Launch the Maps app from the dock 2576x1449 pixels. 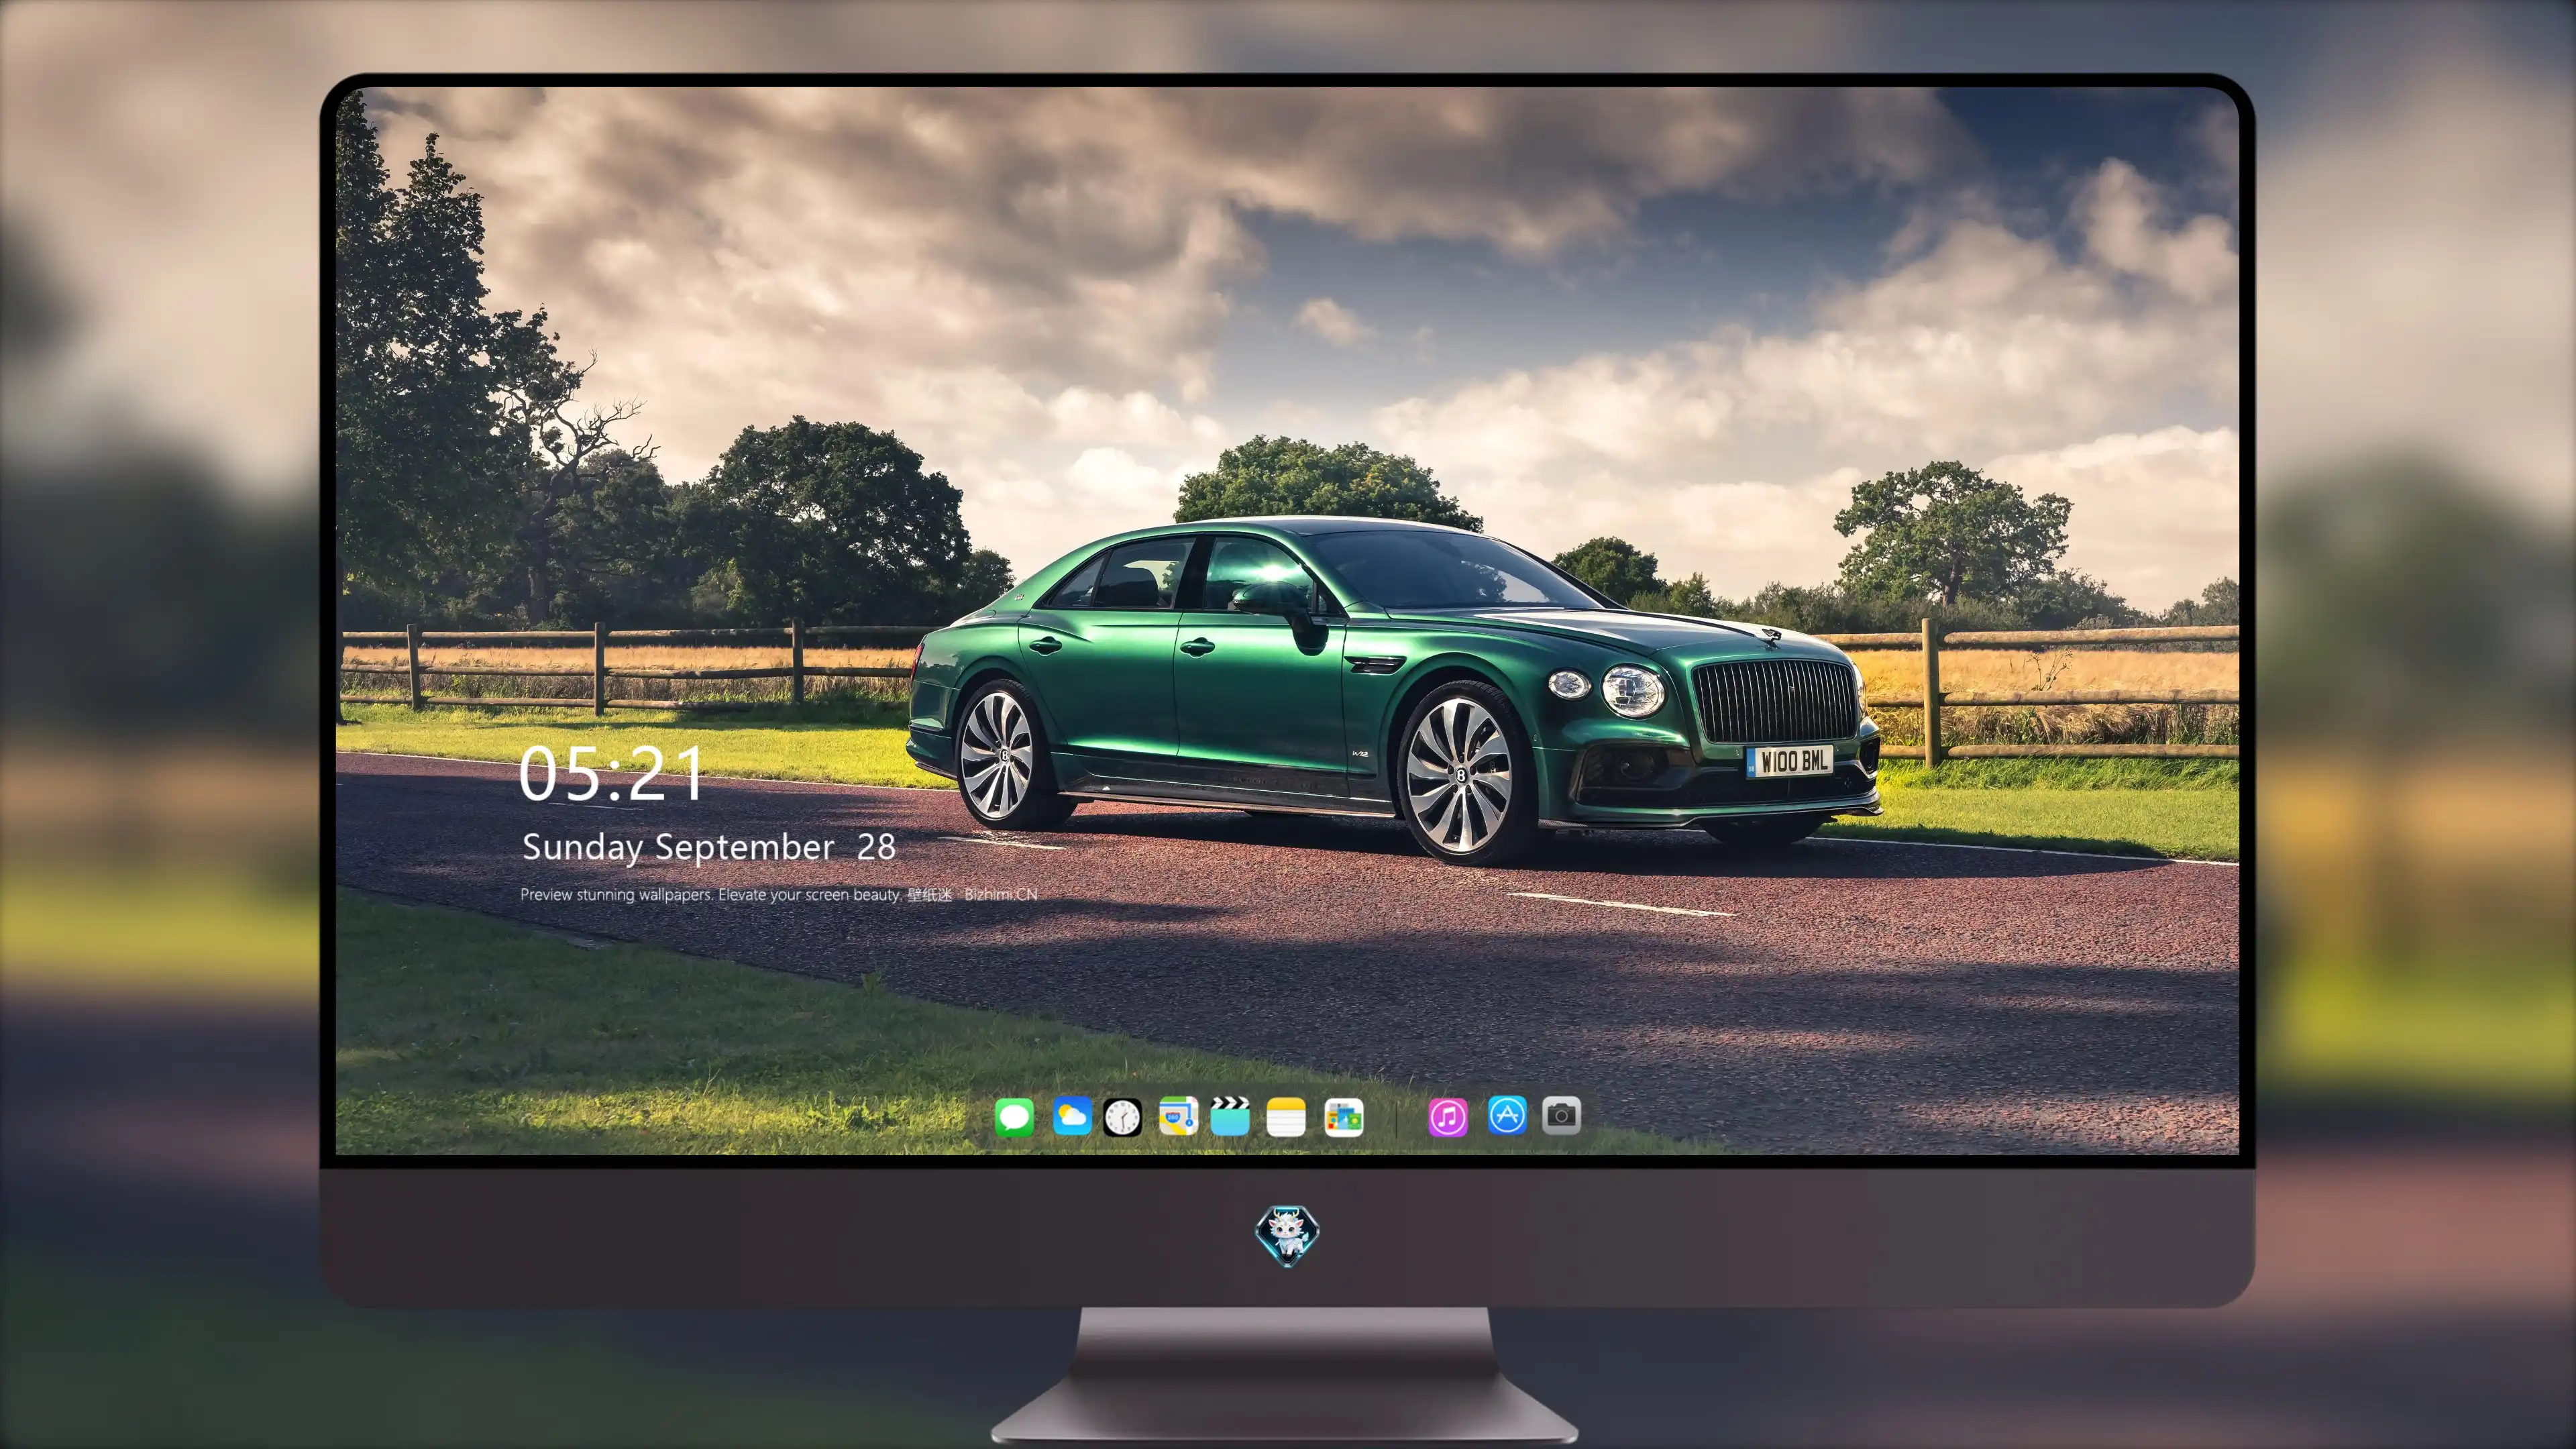(x=1178, y=1116)
